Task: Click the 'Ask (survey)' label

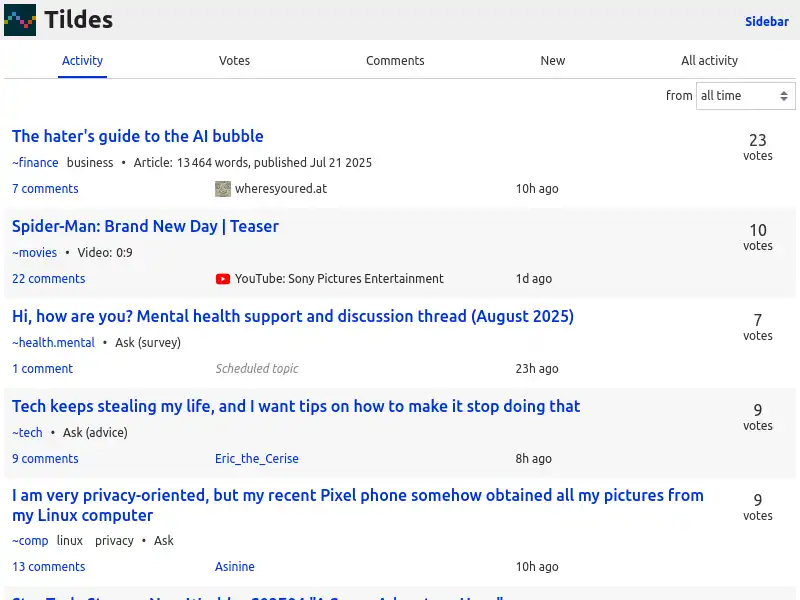Action: pyautogui.click(x=148, y=342)
